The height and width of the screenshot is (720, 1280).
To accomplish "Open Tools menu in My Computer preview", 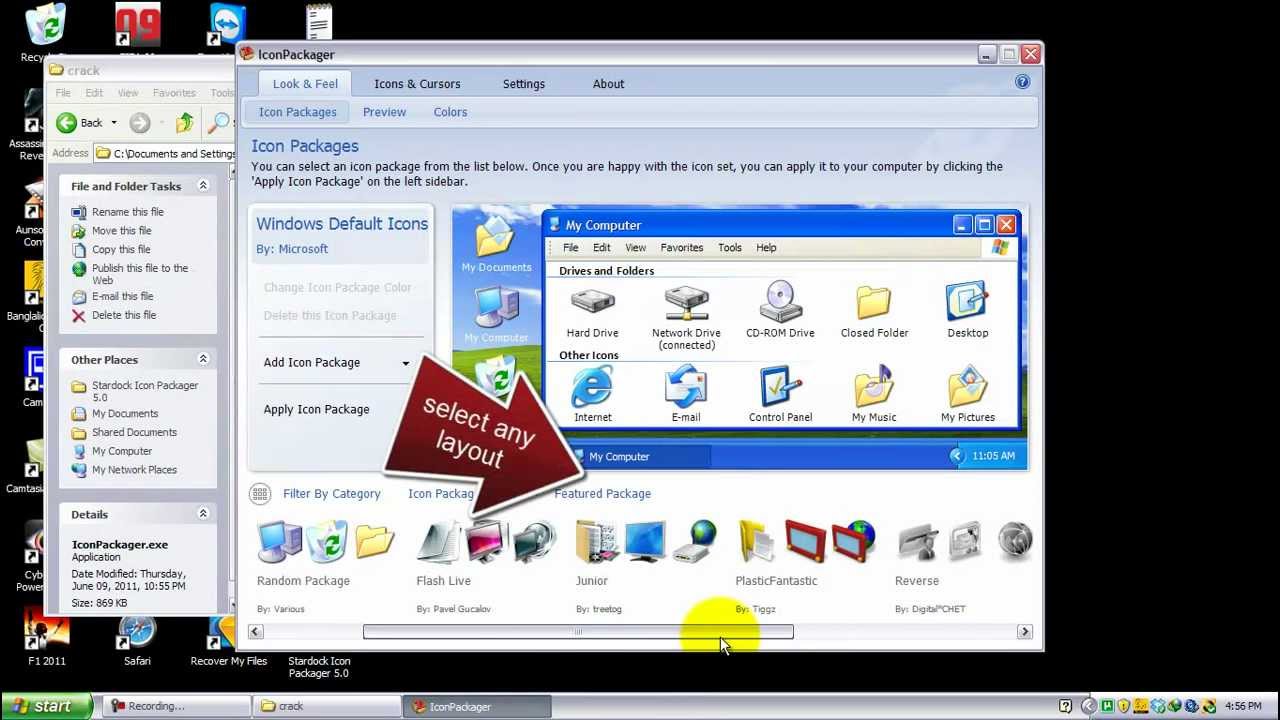I will point(729,247).
